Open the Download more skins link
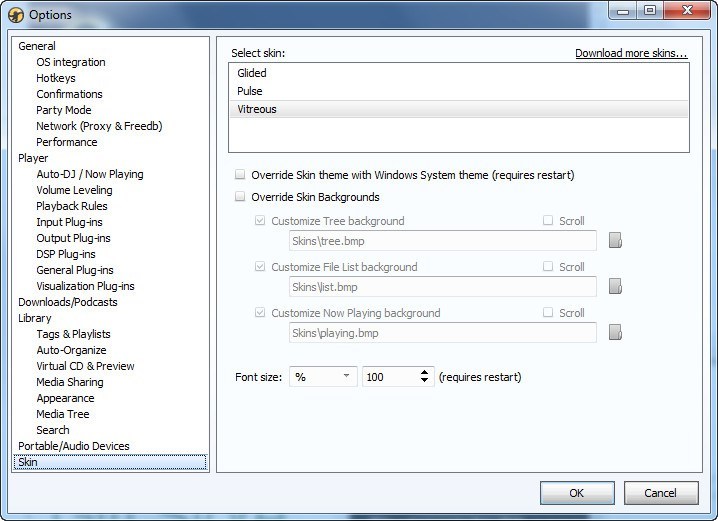 click(x=631, y=53)
